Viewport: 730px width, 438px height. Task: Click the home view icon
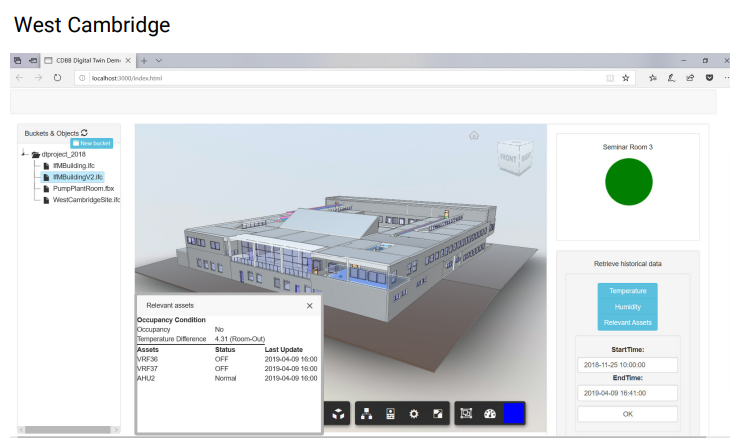point(474,135)
